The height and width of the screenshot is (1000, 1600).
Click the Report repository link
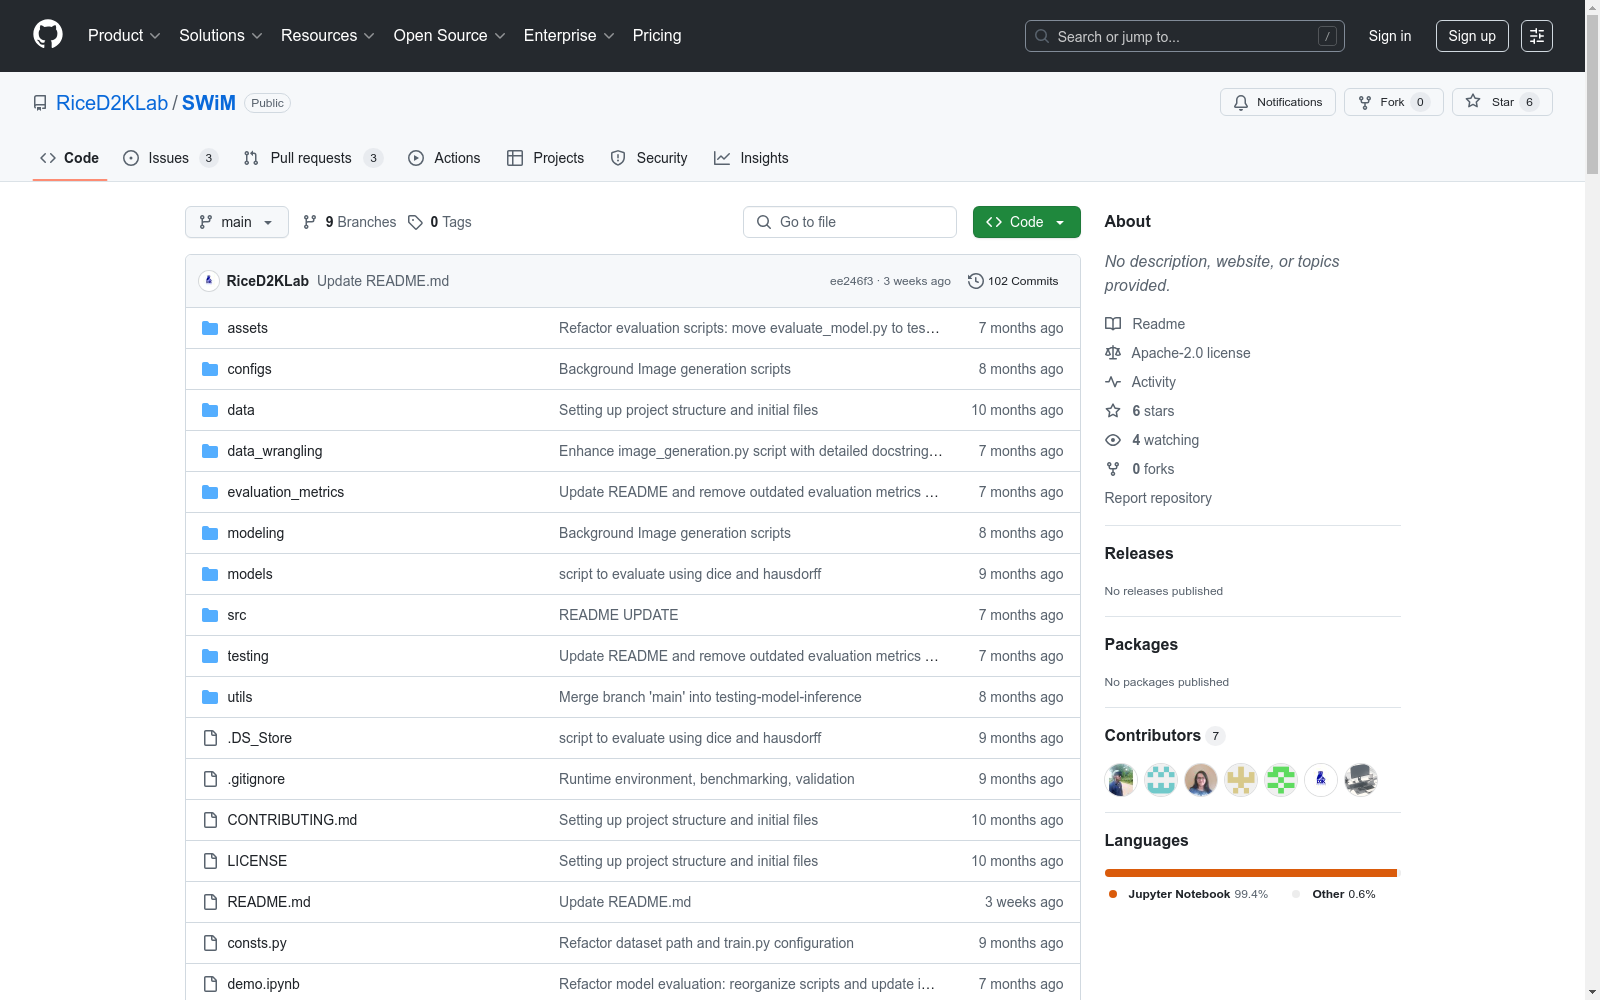coord(1158,498)
